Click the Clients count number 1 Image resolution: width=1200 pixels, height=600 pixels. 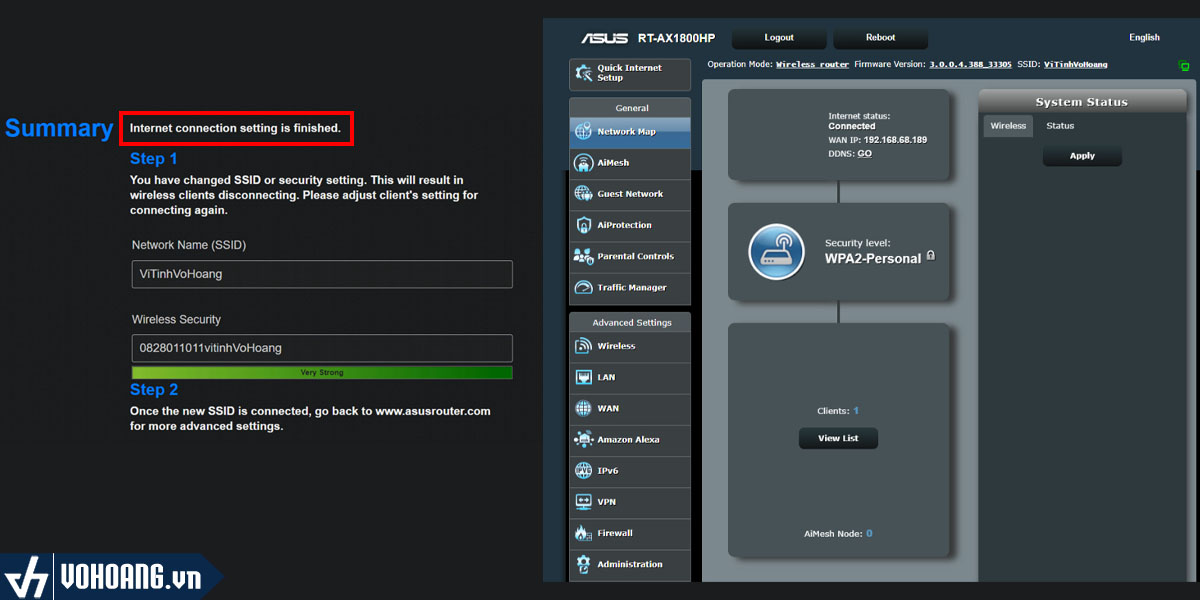(856, 411)
